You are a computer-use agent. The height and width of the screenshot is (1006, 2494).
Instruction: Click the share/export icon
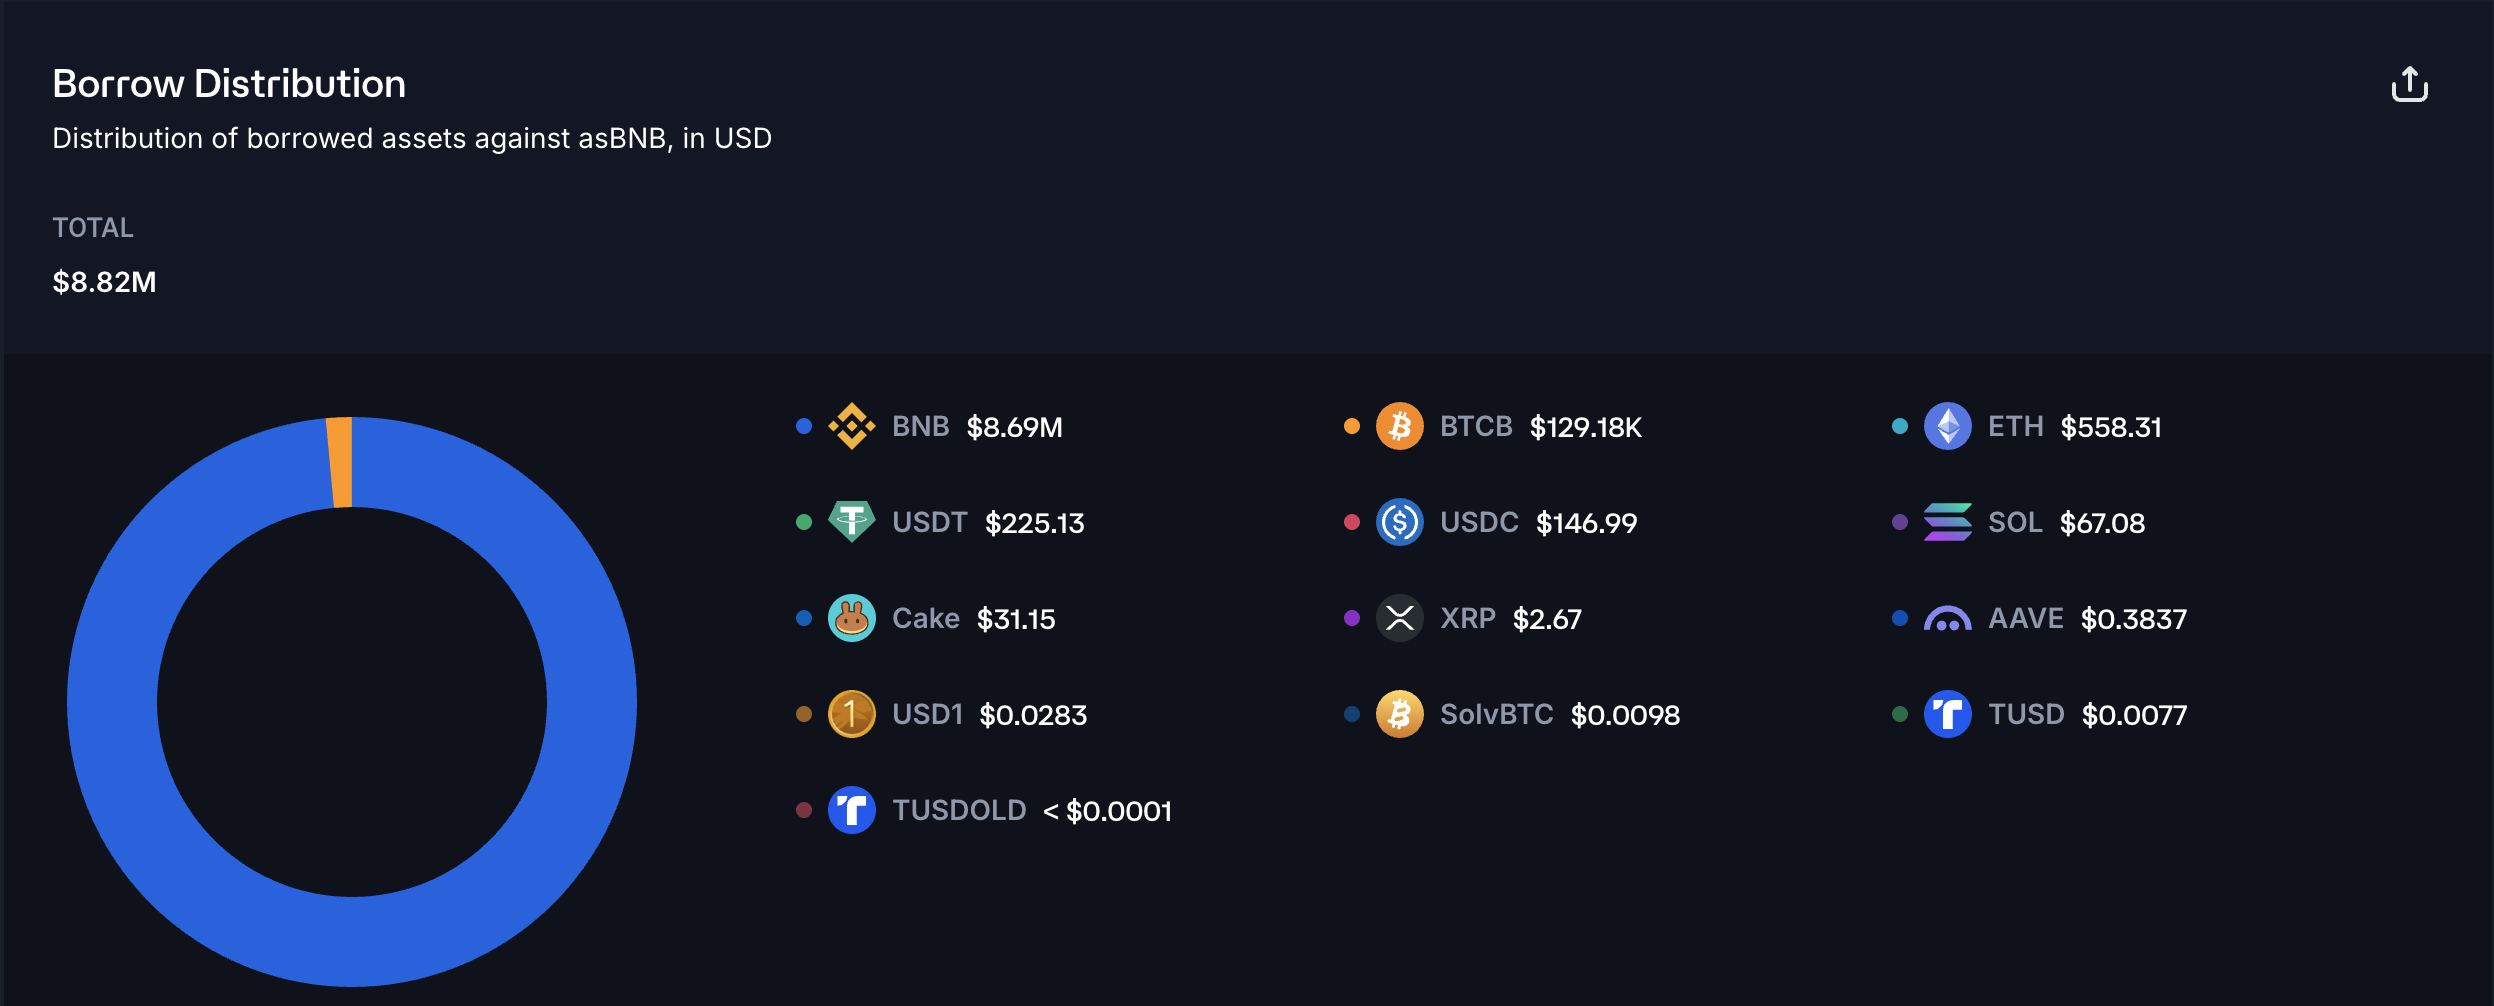2409,84
